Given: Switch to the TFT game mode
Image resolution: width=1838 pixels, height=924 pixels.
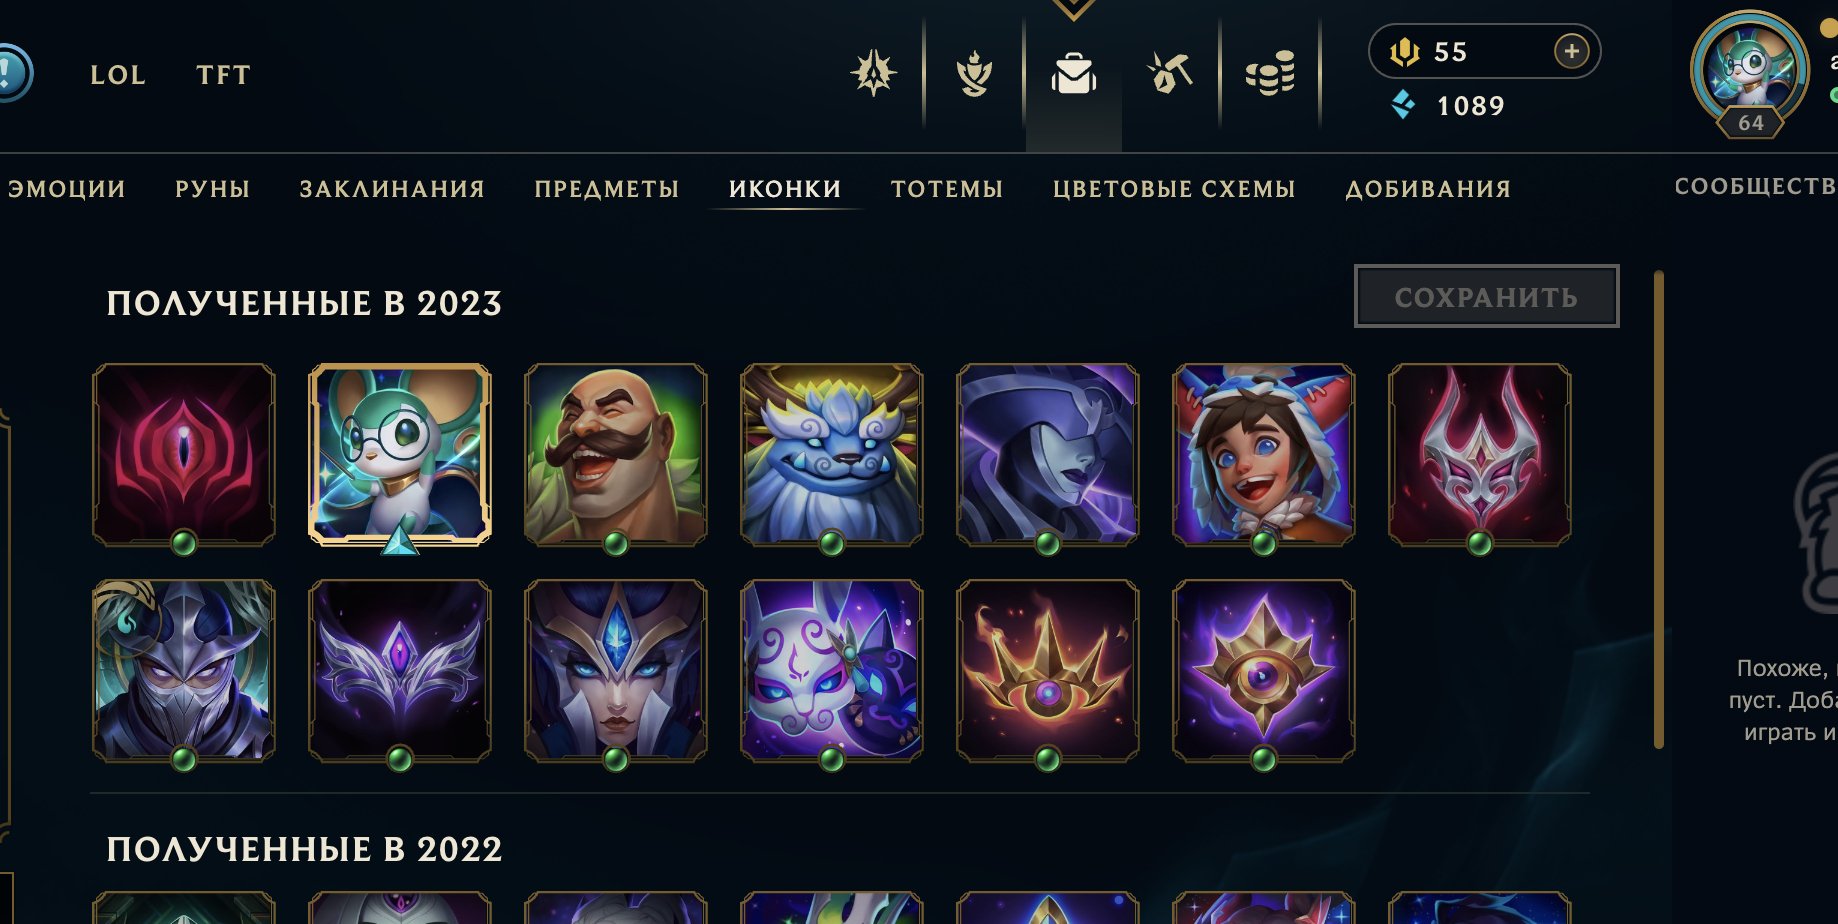Looking at the screenshot, I should 223,75.
